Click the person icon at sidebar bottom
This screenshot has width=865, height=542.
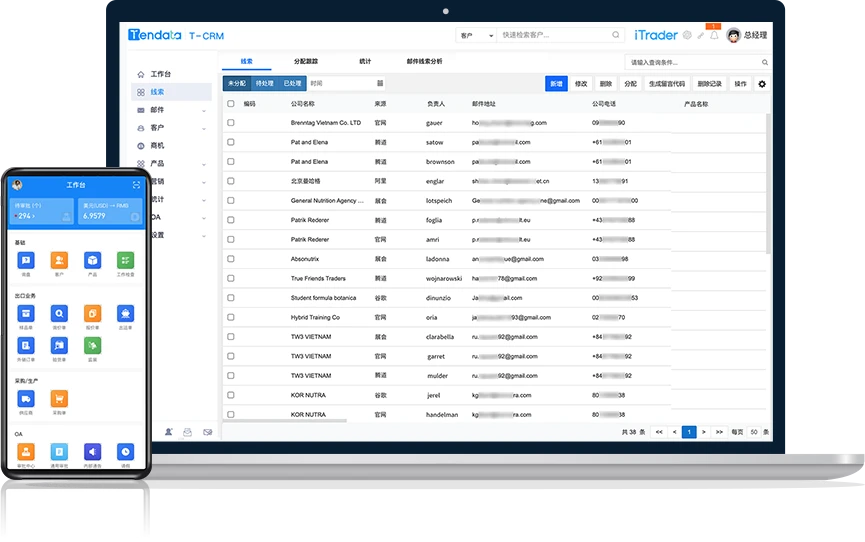click(x=169, y=432)
